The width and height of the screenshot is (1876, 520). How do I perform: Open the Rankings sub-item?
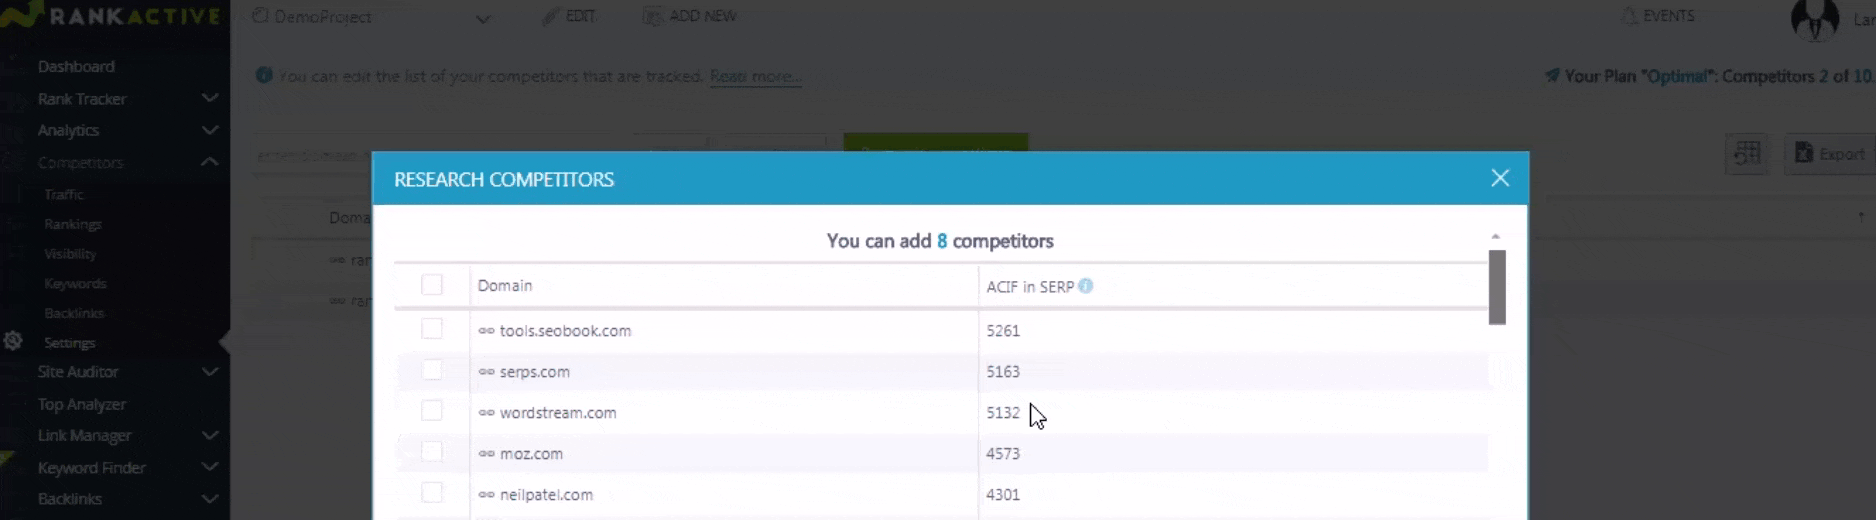pos(73,224)
